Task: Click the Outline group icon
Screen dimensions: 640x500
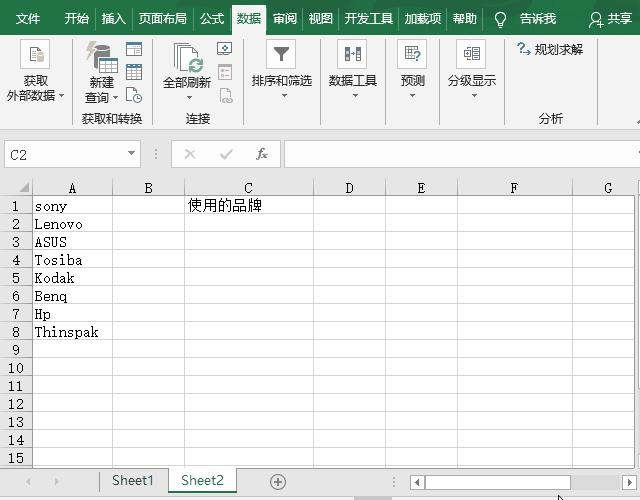Action: coord(471,54)
